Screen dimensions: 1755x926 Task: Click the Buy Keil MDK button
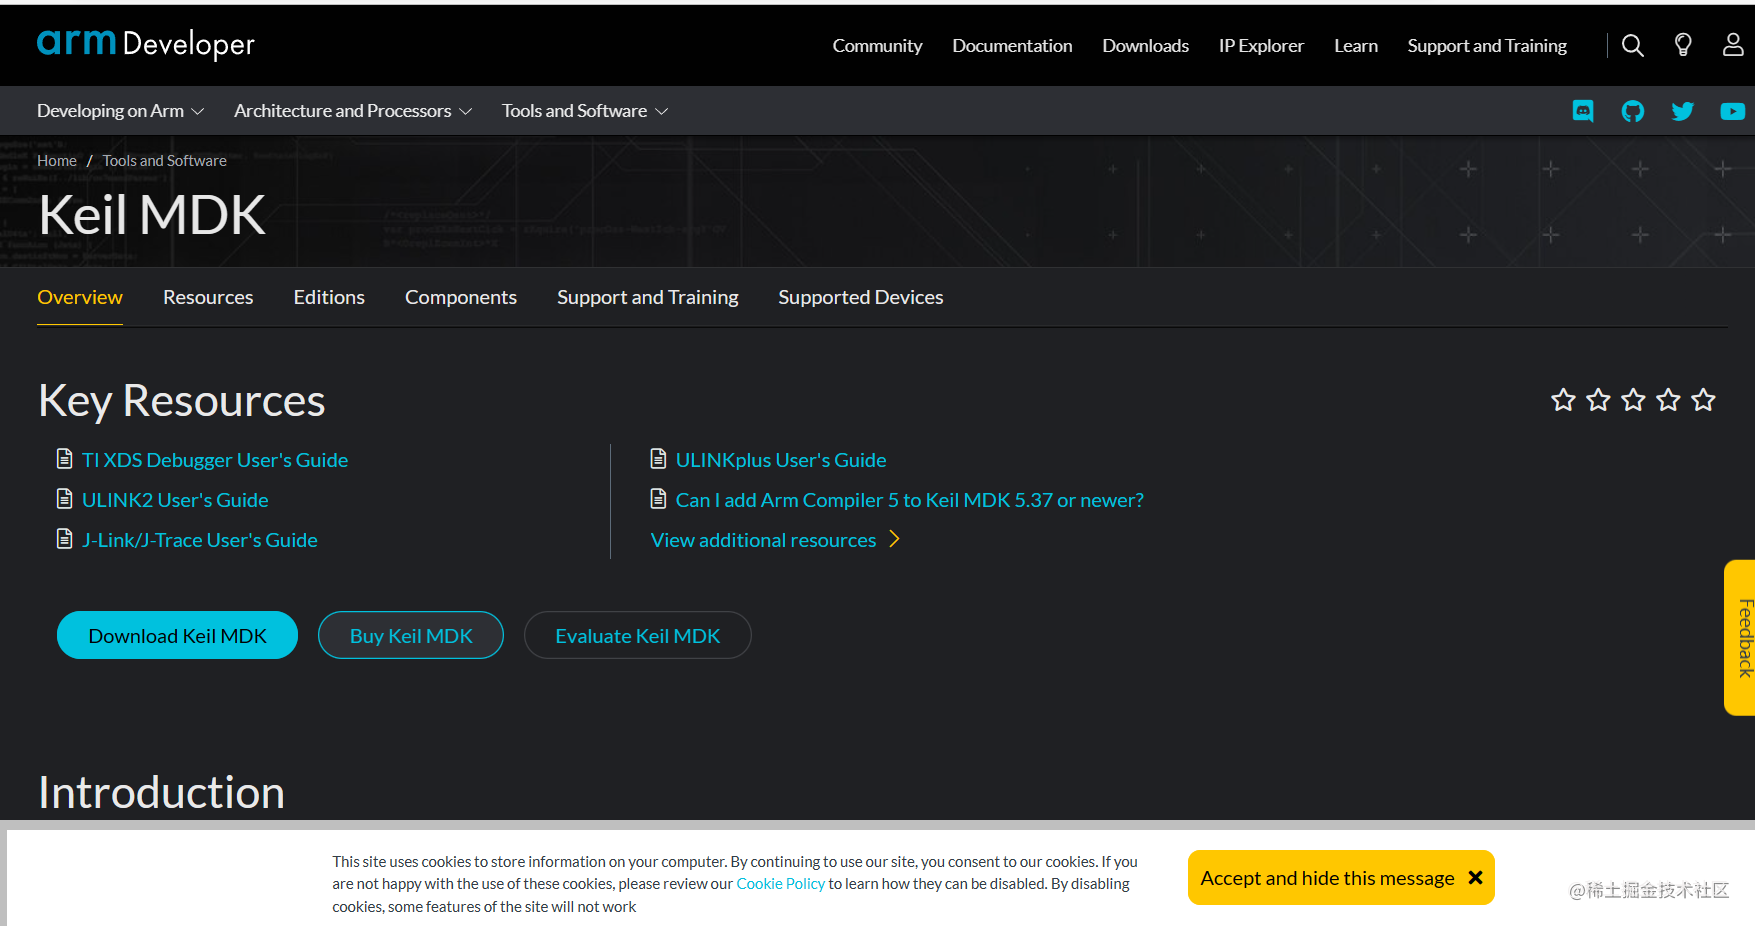411,635
